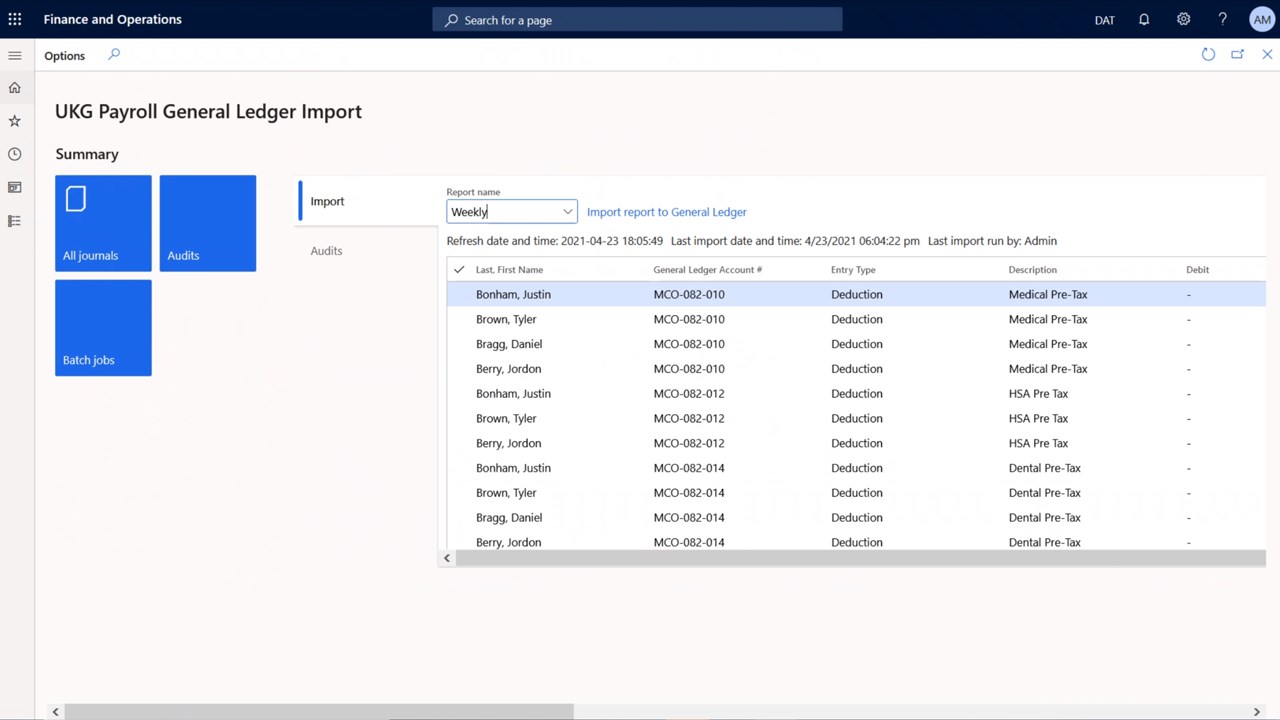Viewport: 1280px width, 720px height.
Task: Select Brown, Tyler Medical Pre-Tax row name
Action: point(506,320)
